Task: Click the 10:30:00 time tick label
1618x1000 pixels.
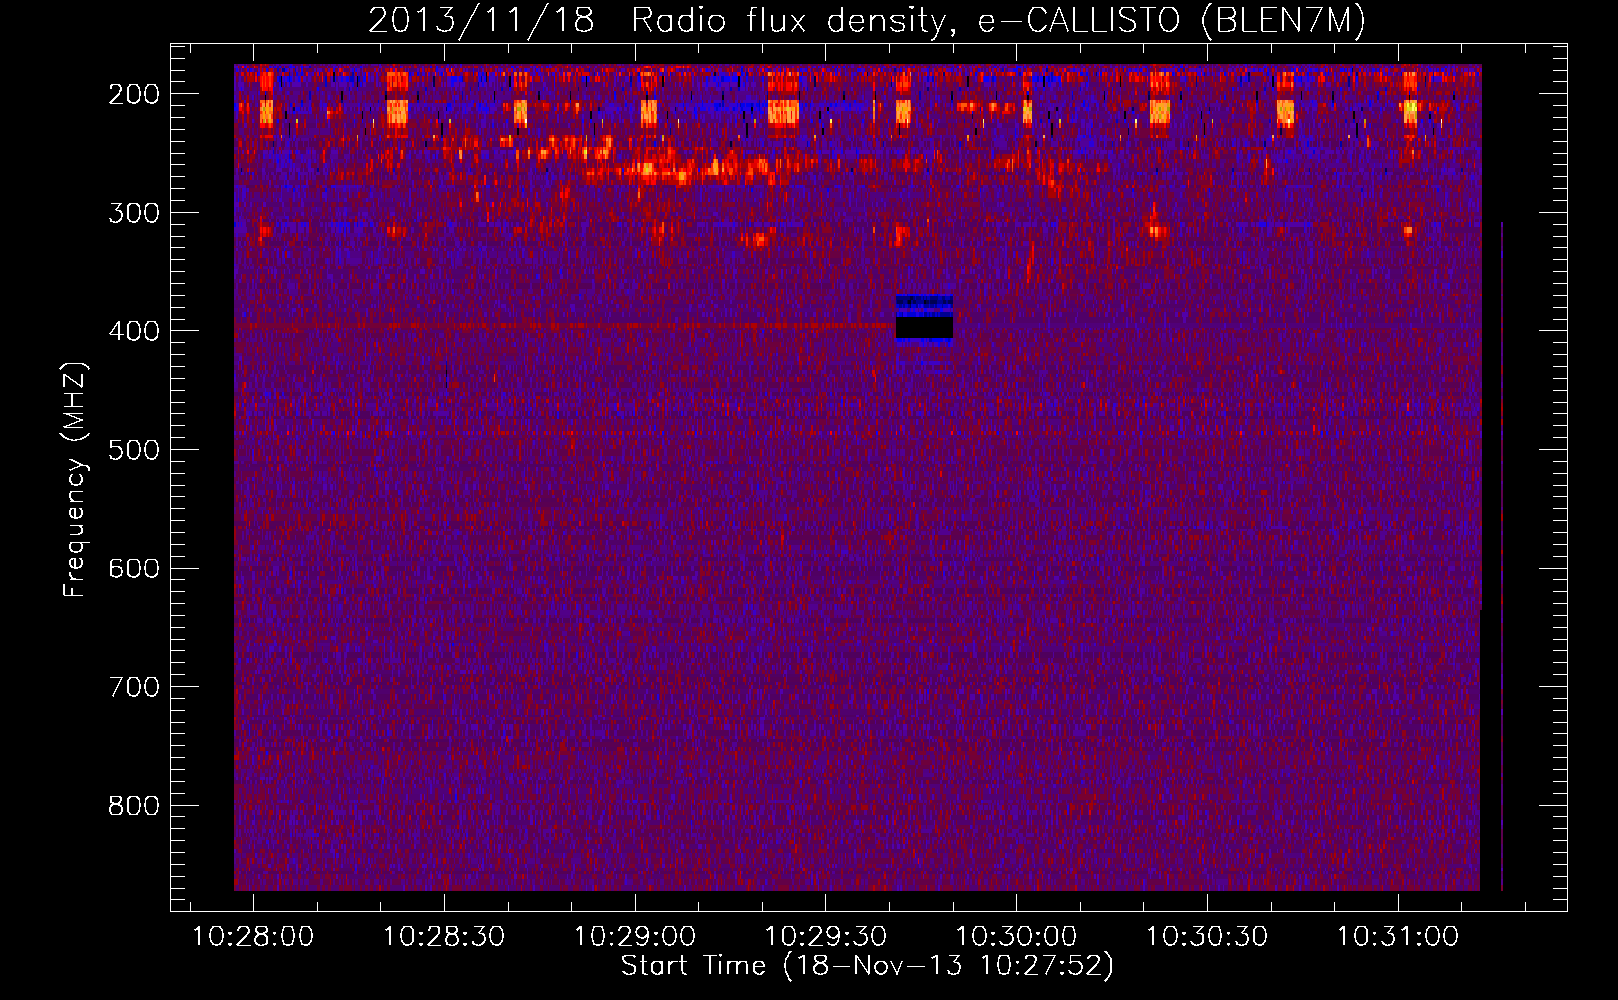Action: 1017,937
